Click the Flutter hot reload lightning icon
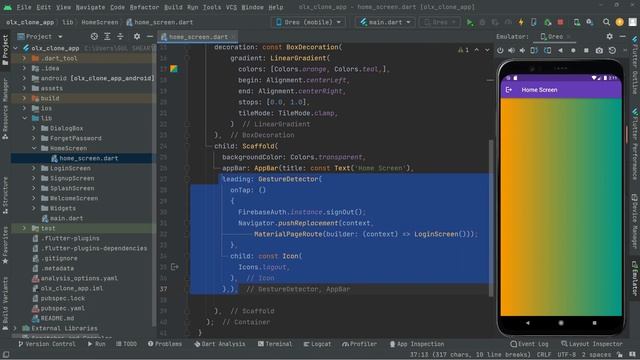The height and width of the screenshot is (360, 640). tap(521, 22)
